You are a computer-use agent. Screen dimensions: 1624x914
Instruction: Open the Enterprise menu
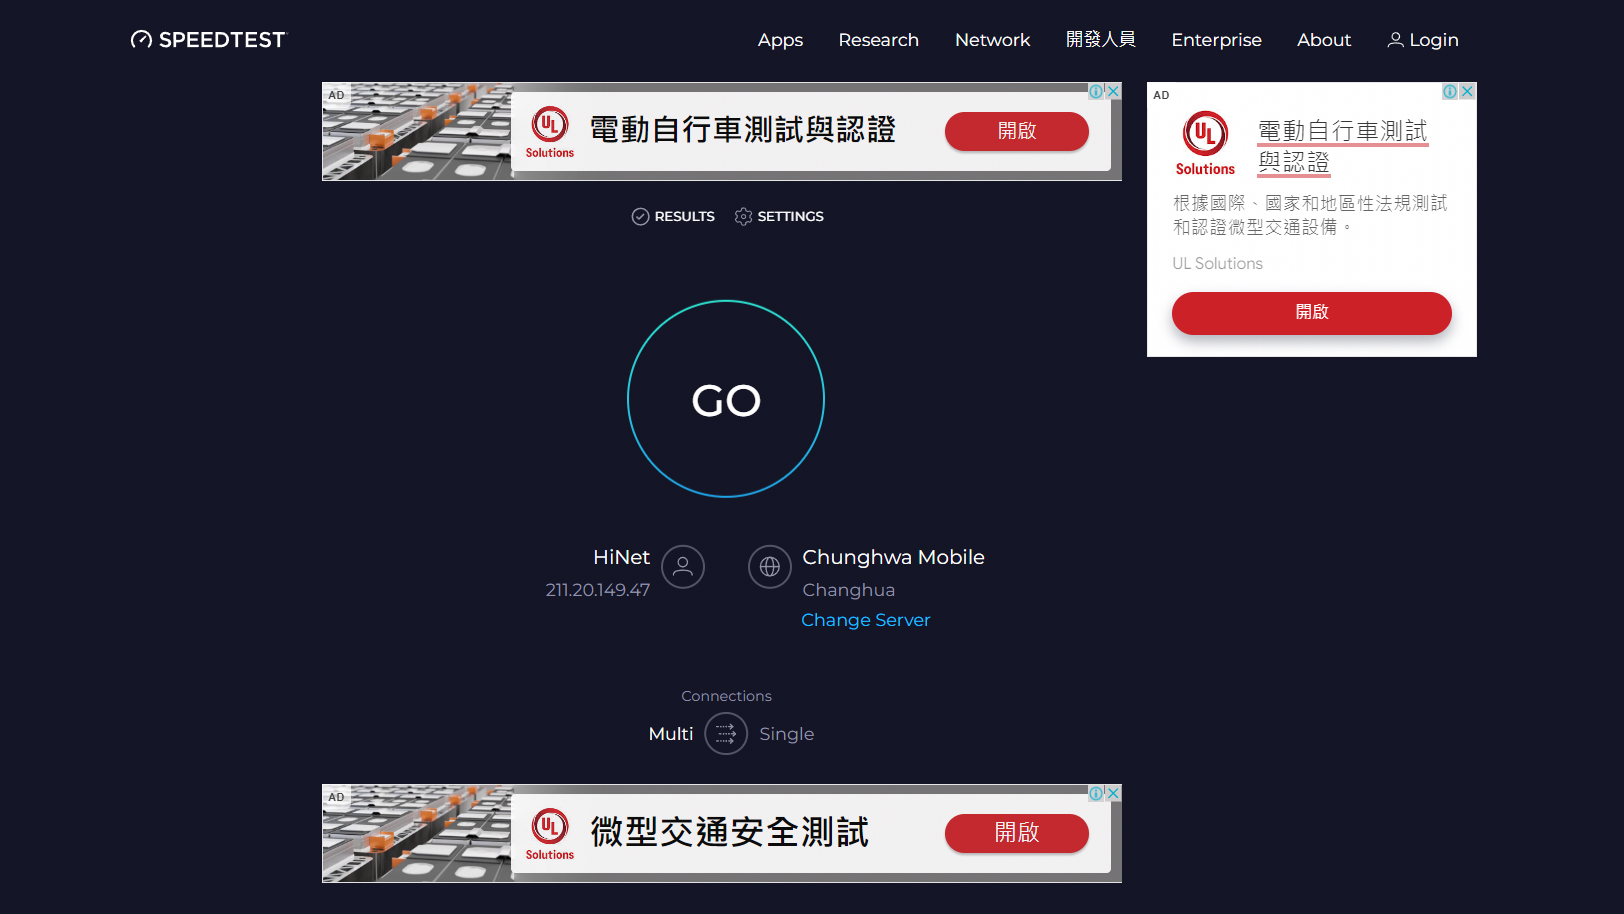point(1216,40)
